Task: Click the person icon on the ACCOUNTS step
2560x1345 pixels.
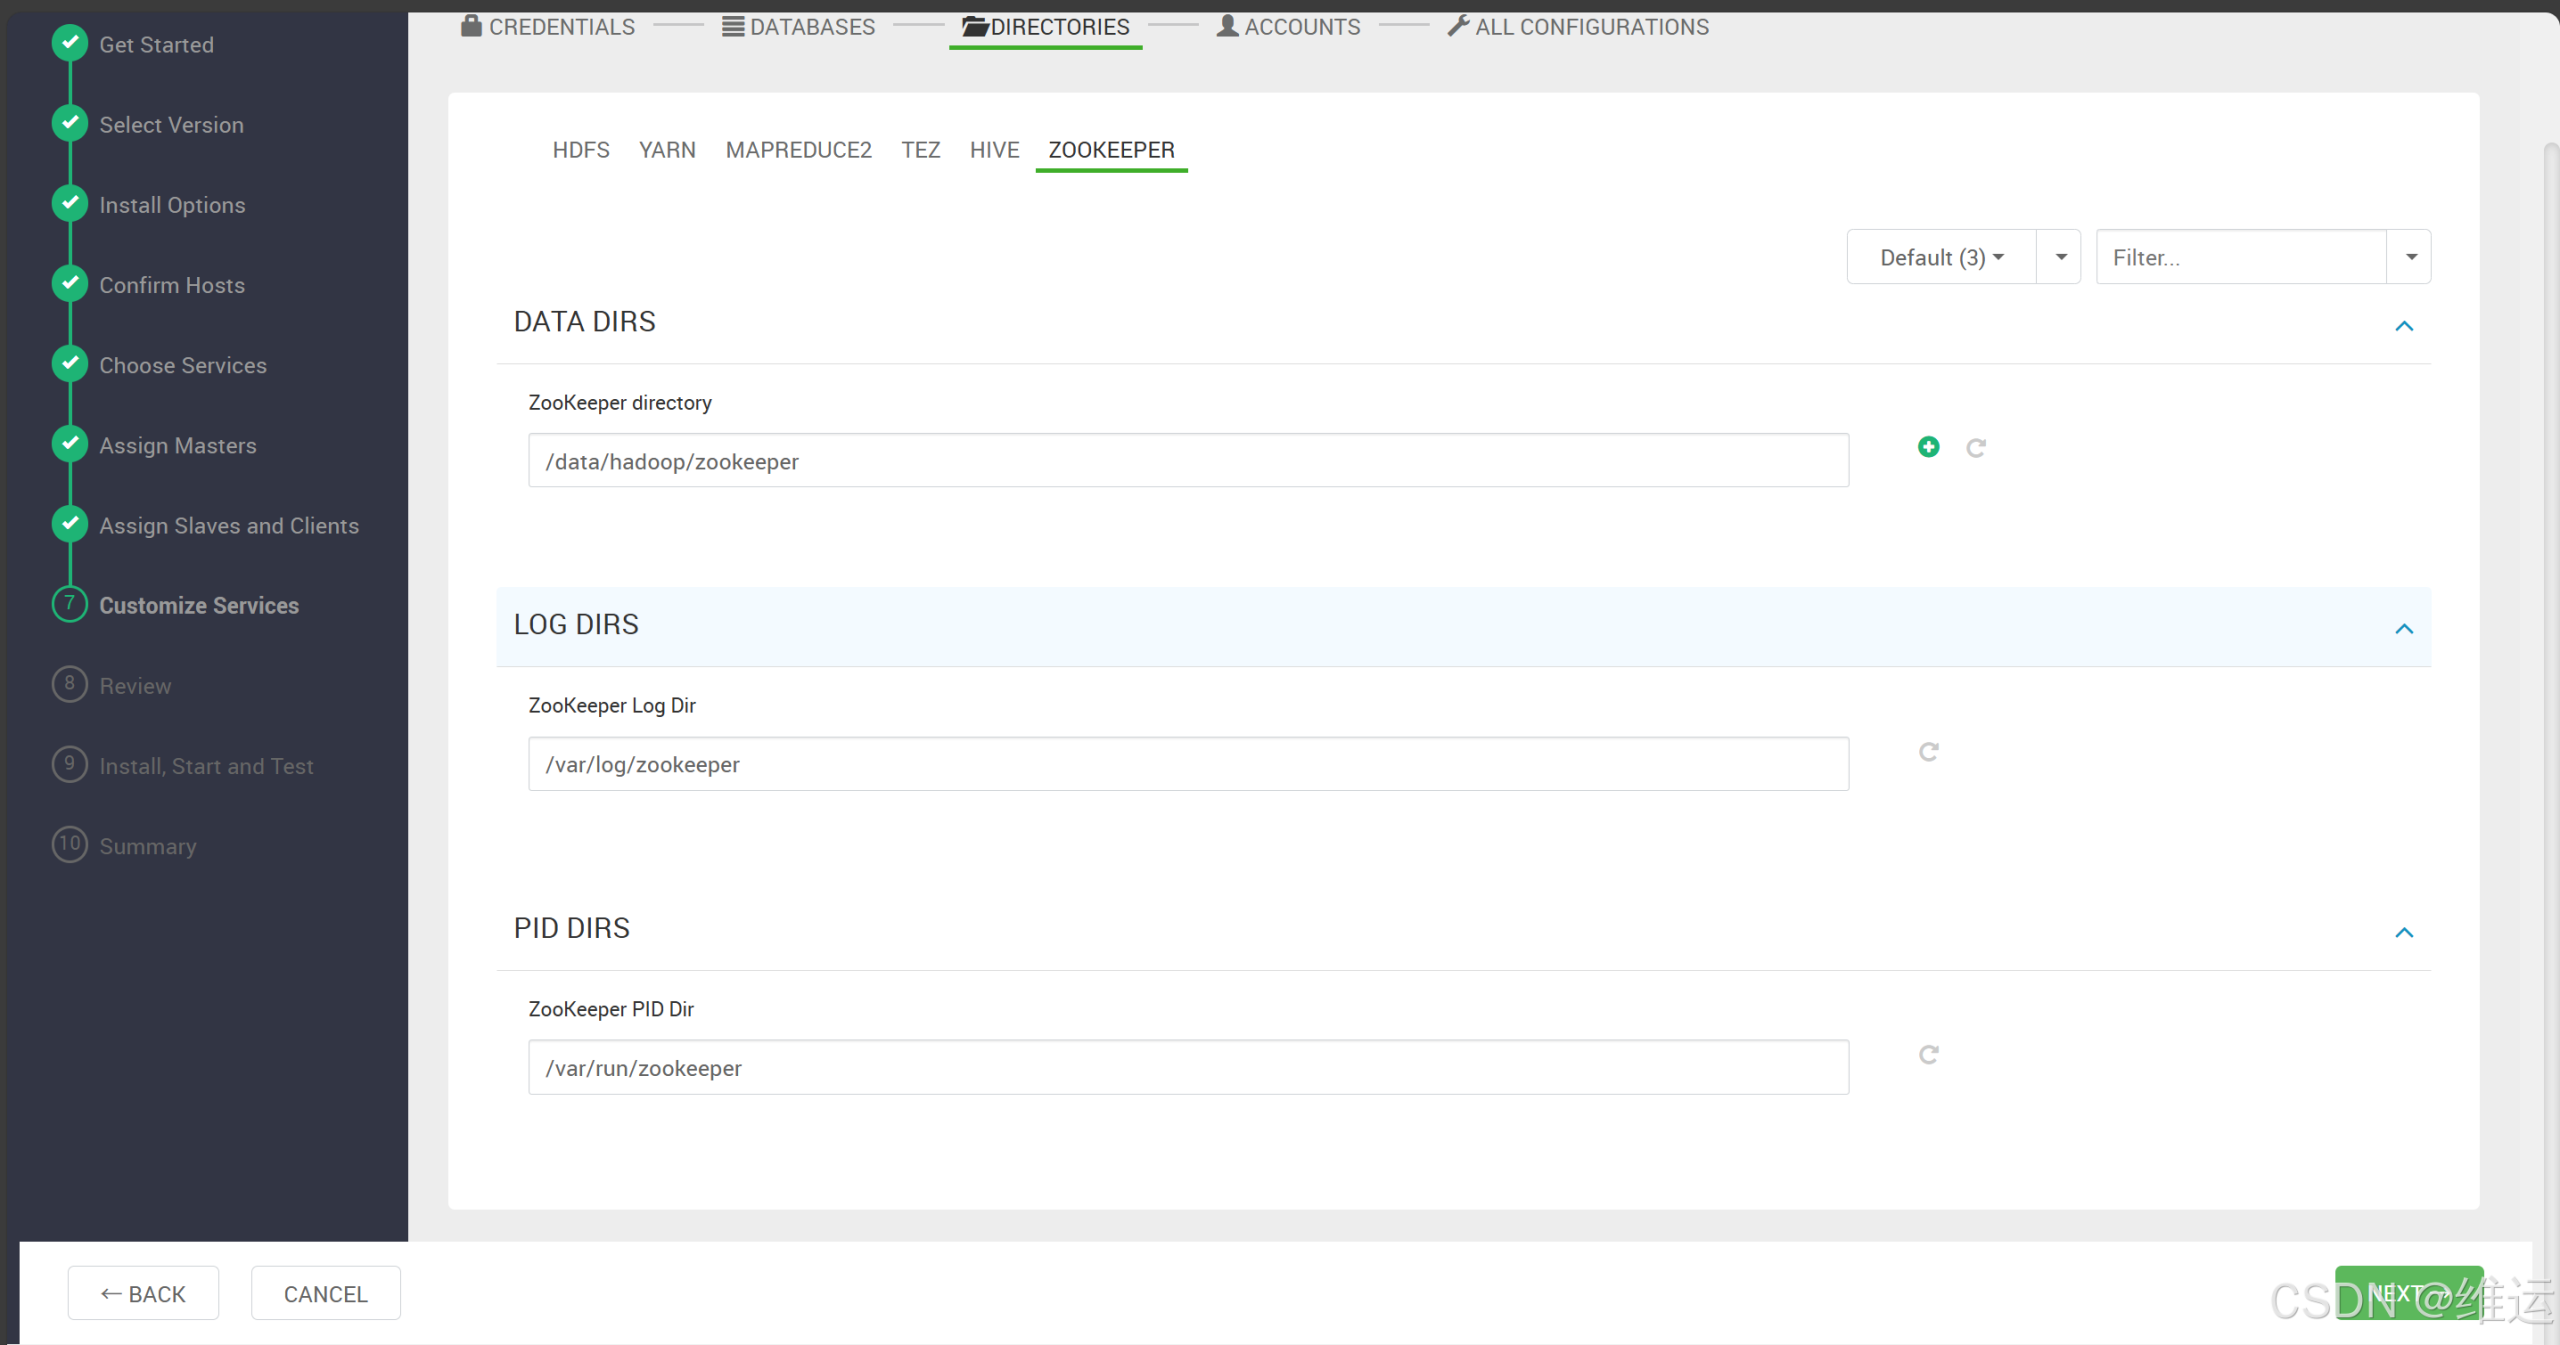Action: pos(1224,26)
